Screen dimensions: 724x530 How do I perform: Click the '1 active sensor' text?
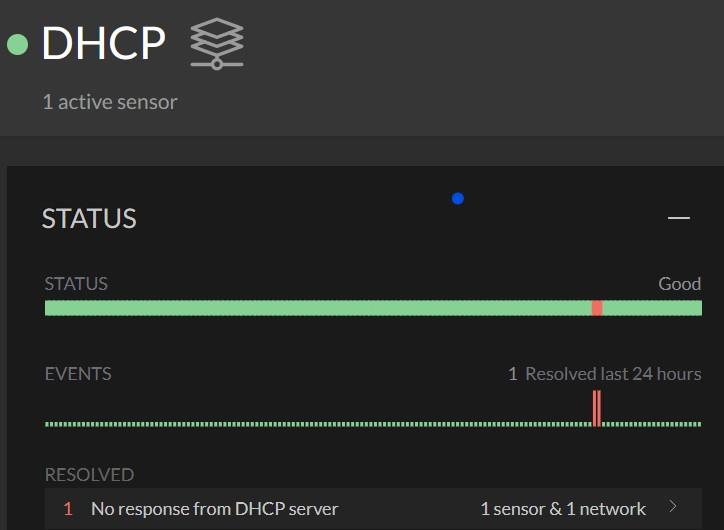click(110, 102)
